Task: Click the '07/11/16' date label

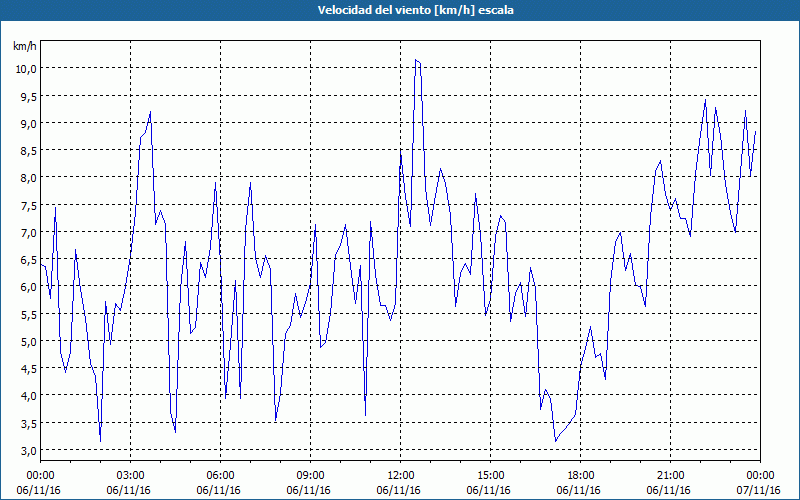Action: 759,490
